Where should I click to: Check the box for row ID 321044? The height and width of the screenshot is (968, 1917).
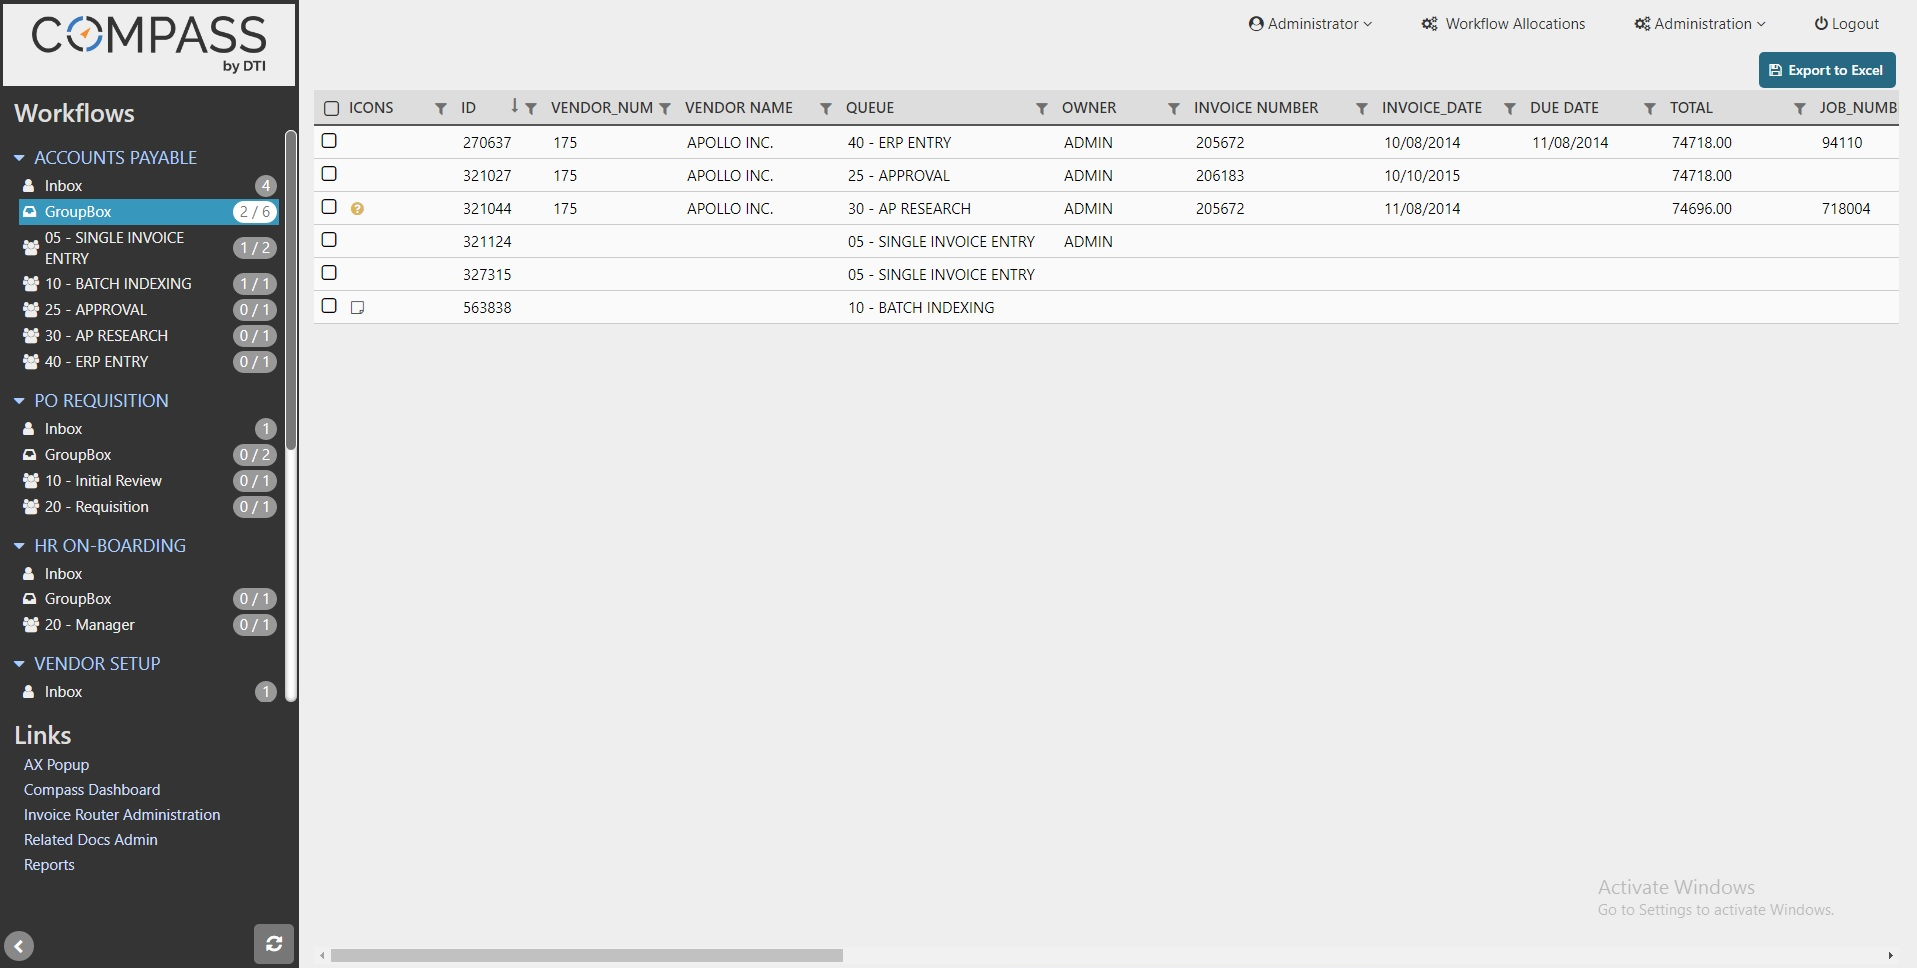click(329, 207)
